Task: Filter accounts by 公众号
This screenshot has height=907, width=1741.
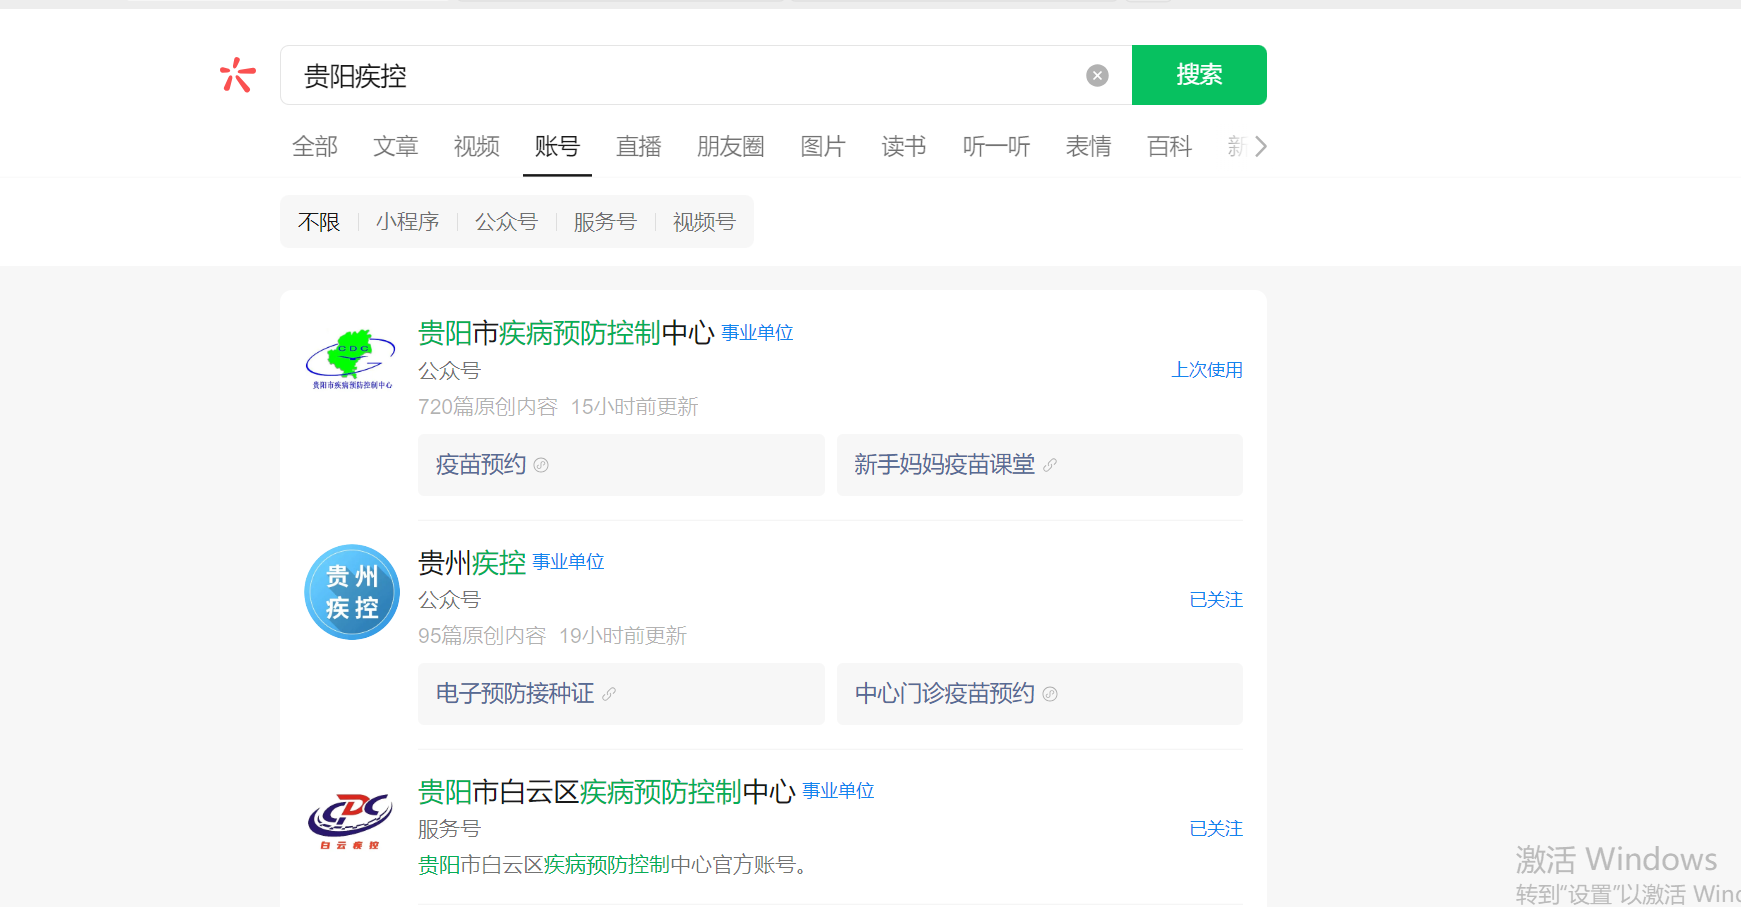Action: [x=507, y=222]
